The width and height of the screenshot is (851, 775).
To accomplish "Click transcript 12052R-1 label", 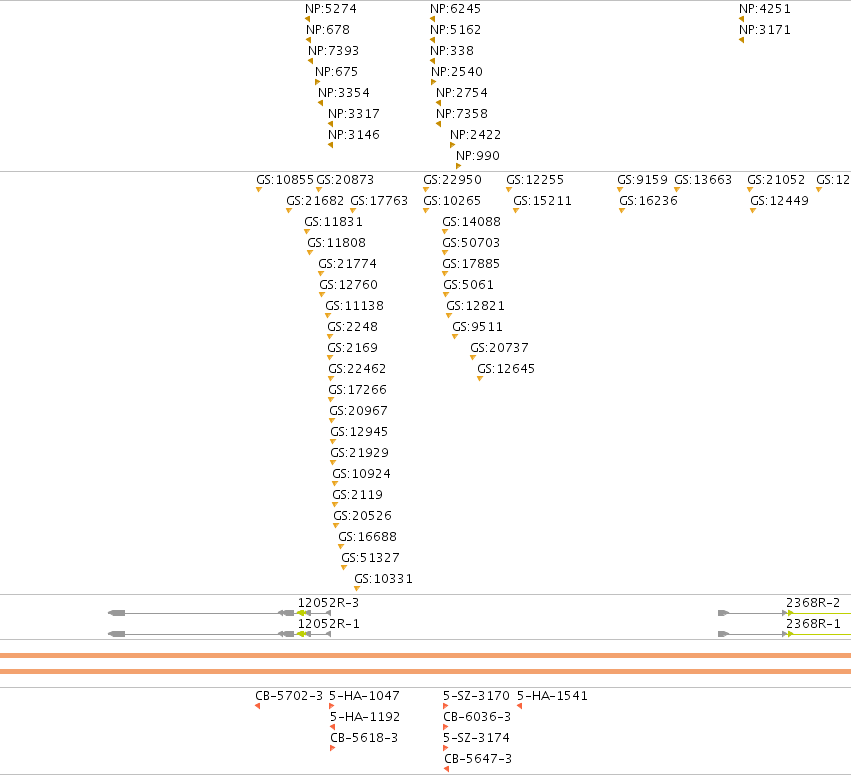I will (328, 624).
